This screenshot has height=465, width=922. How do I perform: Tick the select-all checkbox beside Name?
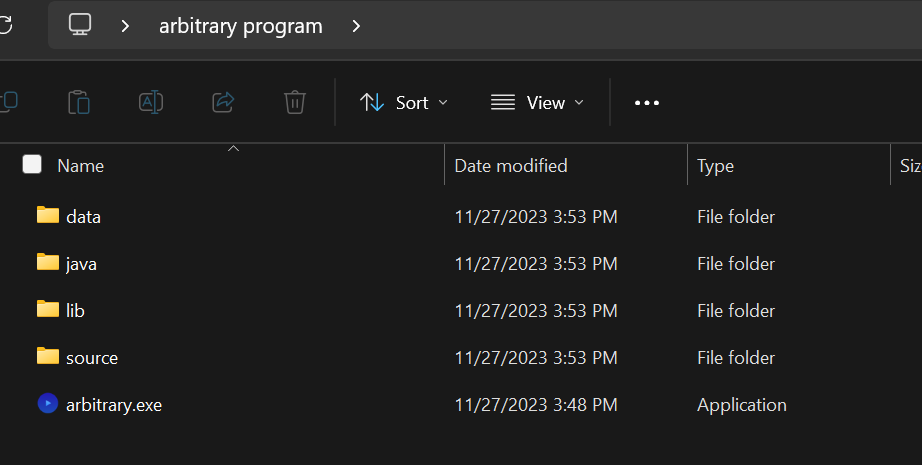tap(32, 164)
